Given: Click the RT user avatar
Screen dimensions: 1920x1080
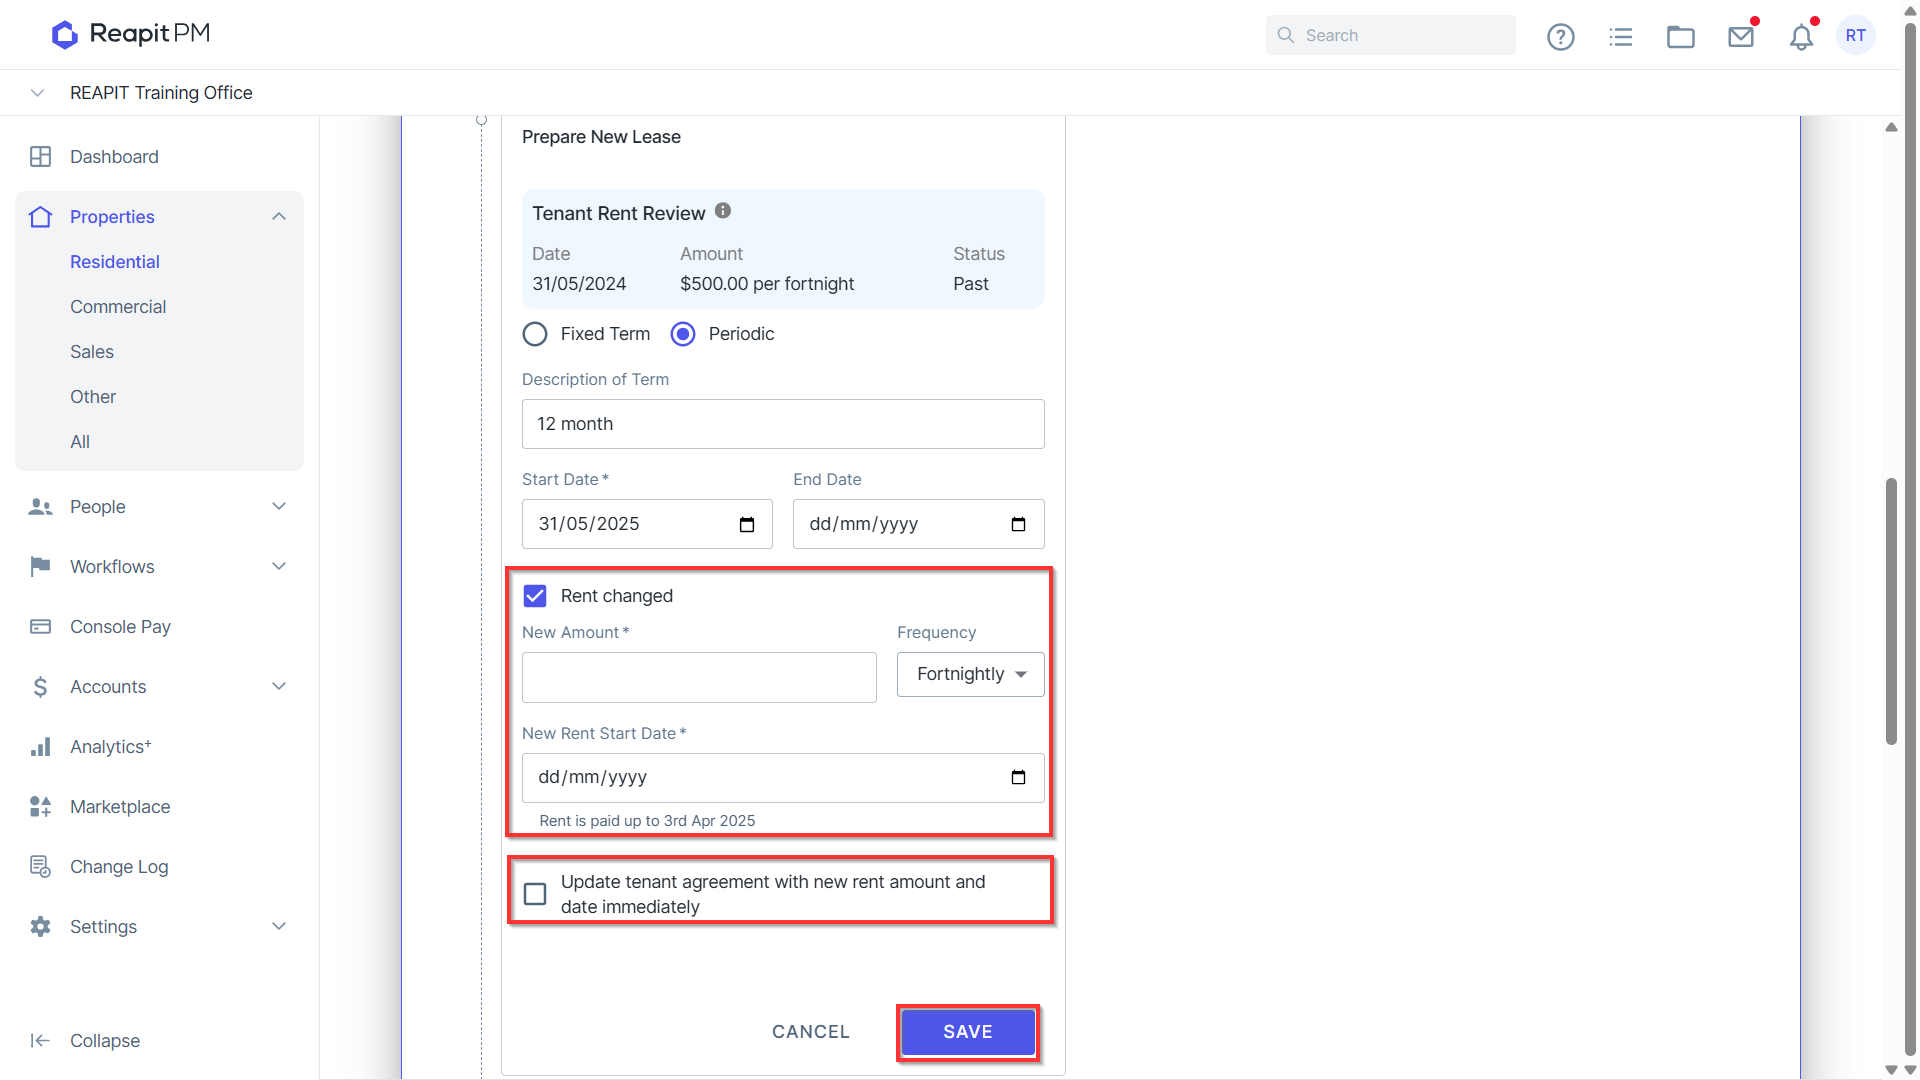Looking at the screenshot, I should [1855, 36].
